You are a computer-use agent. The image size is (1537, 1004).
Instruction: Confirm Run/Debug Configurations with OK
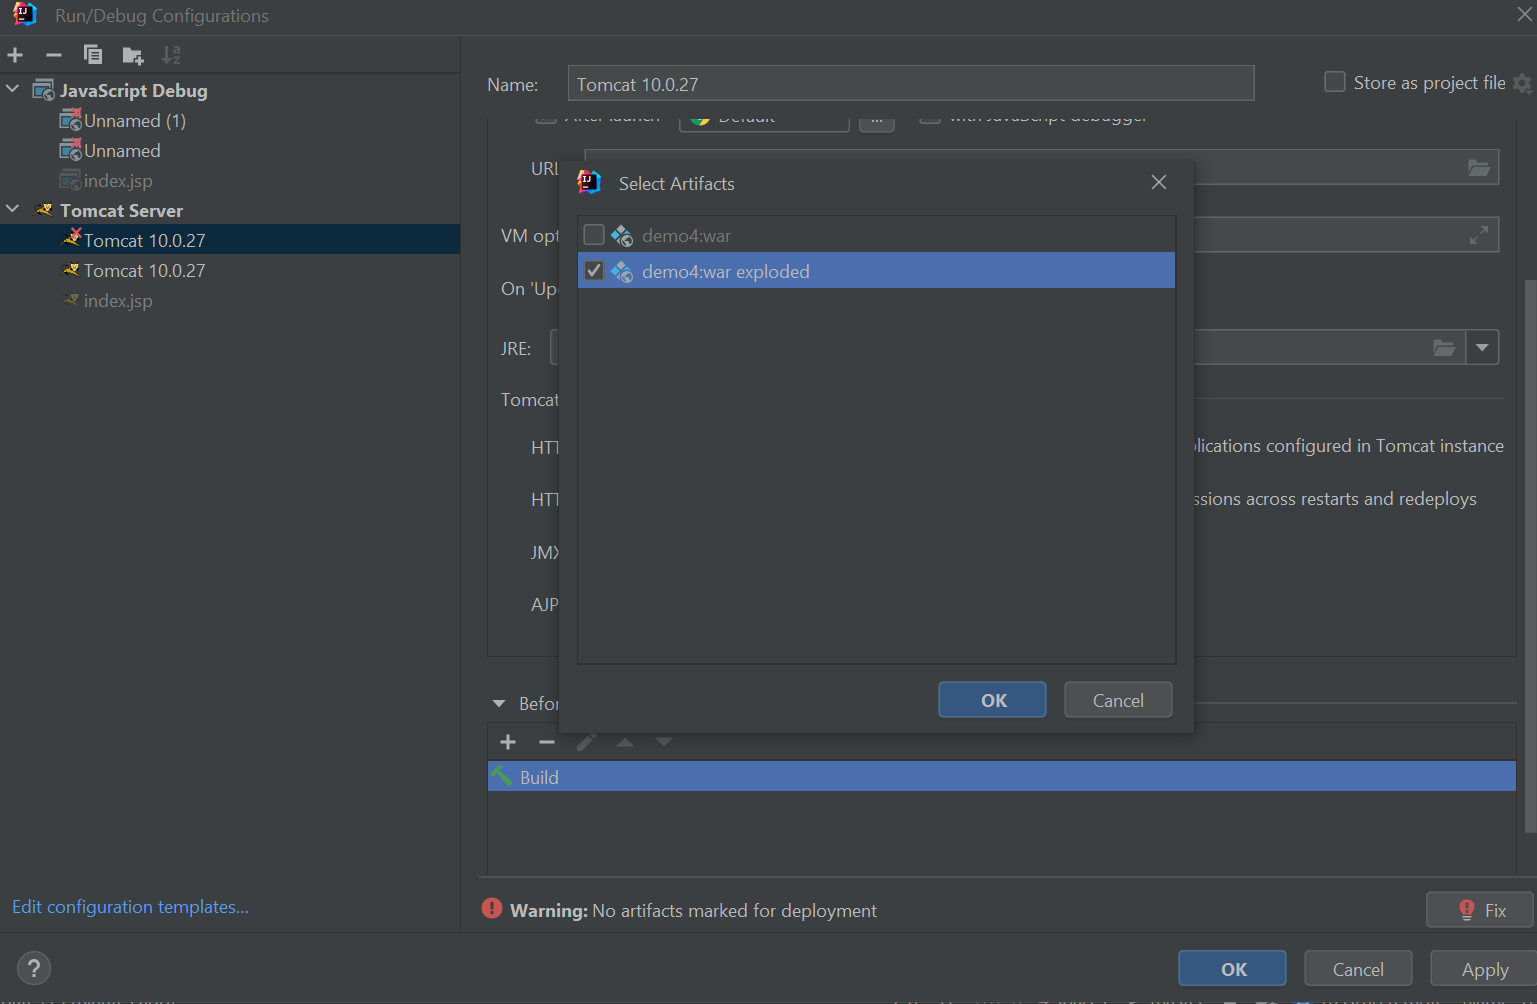tap(1232, 969)
